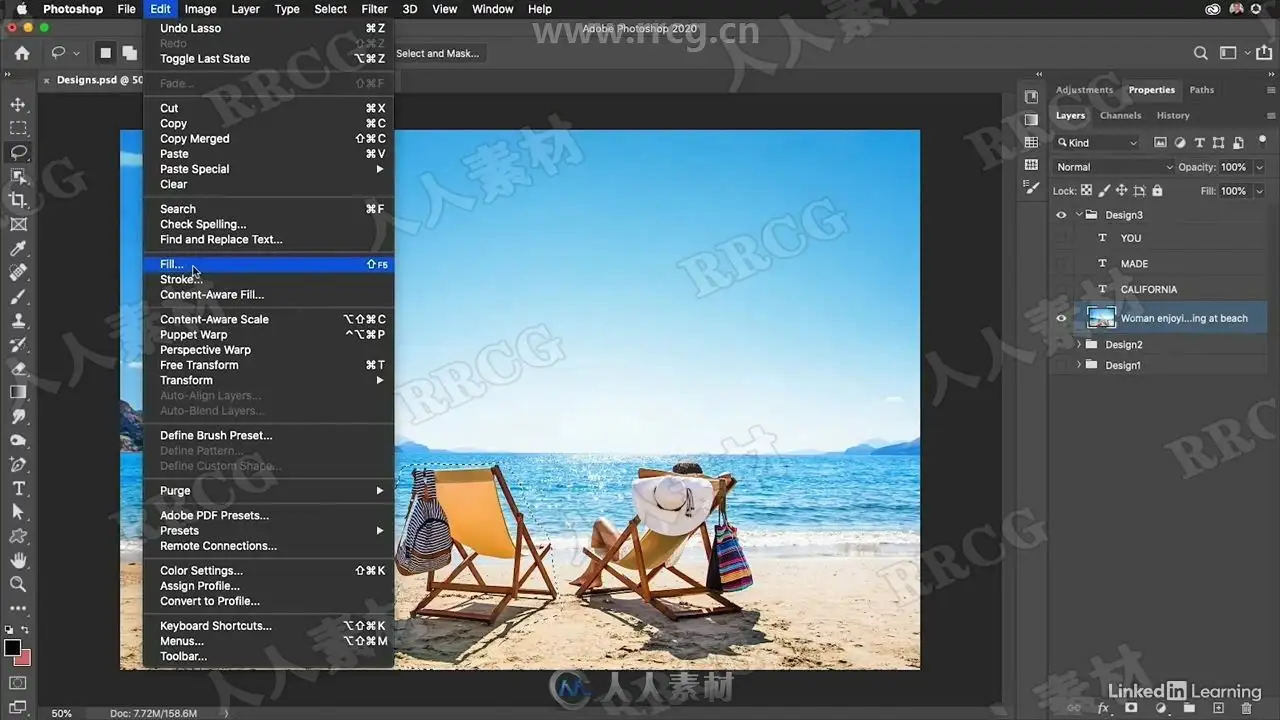This screenshot has width=1280, height=720.
Task: Open search magnifier in options bar
Action: pos(1201,53)
